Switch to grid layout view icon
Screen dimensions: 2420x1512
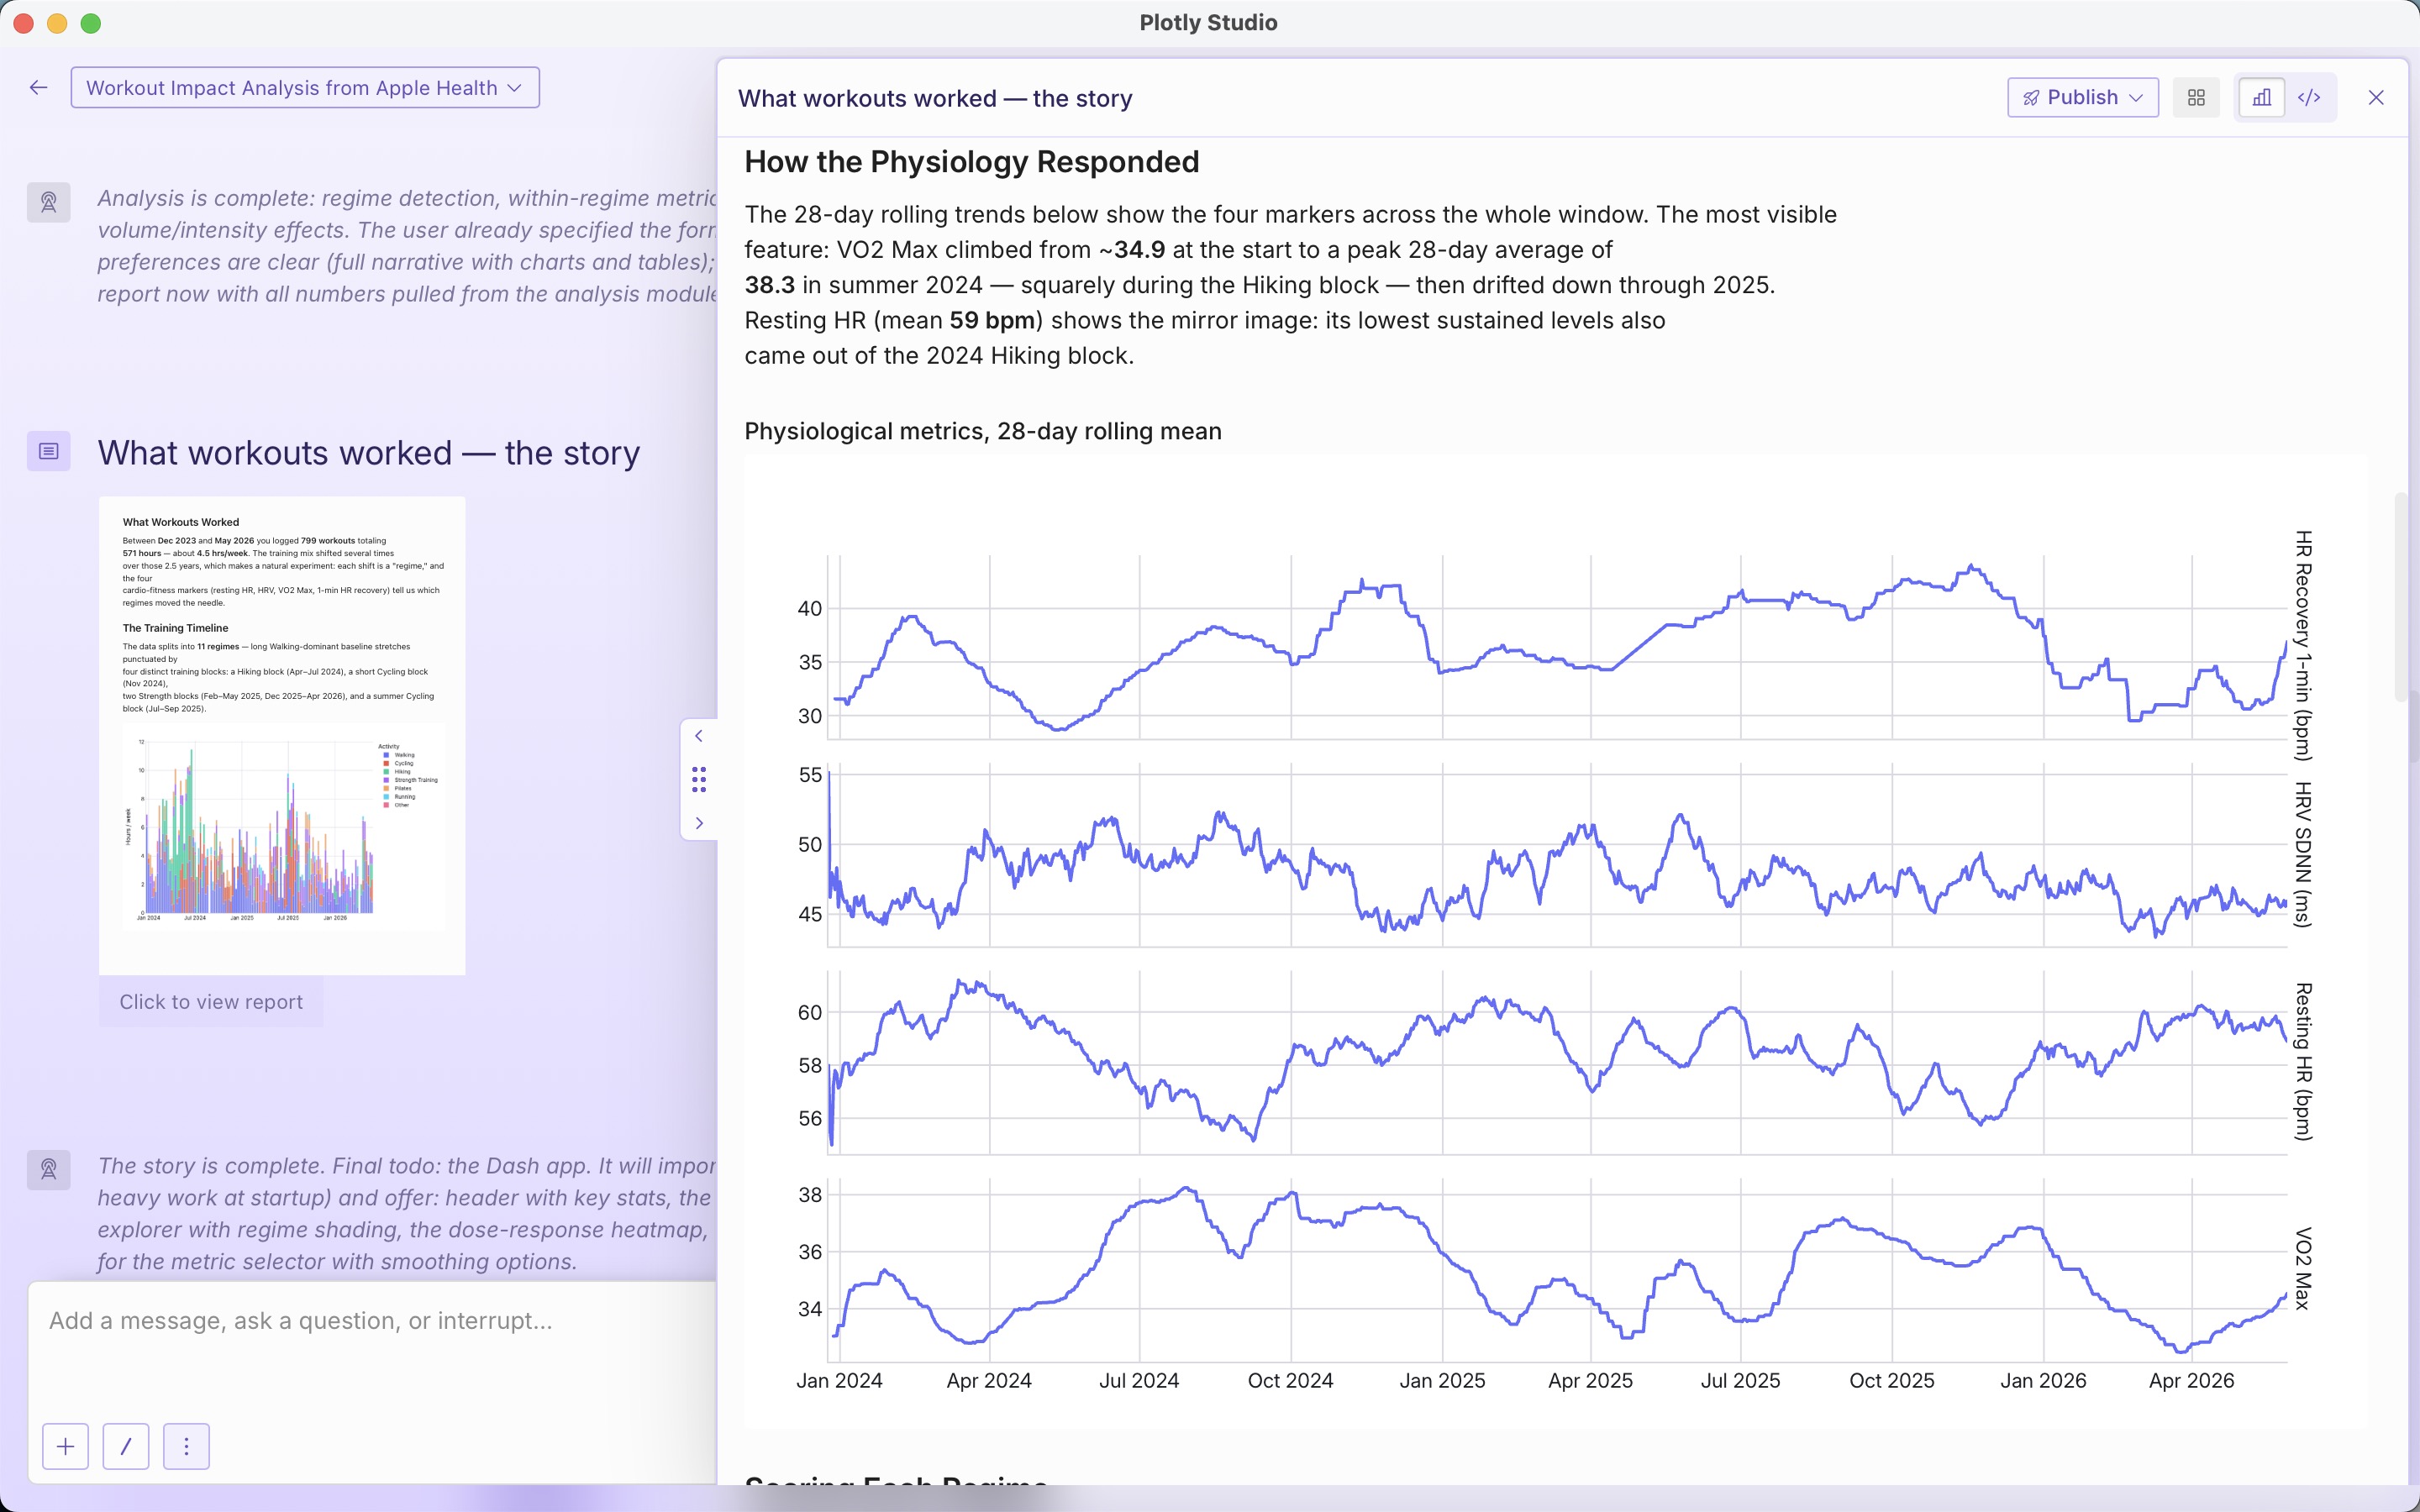tap(2196, 97)
